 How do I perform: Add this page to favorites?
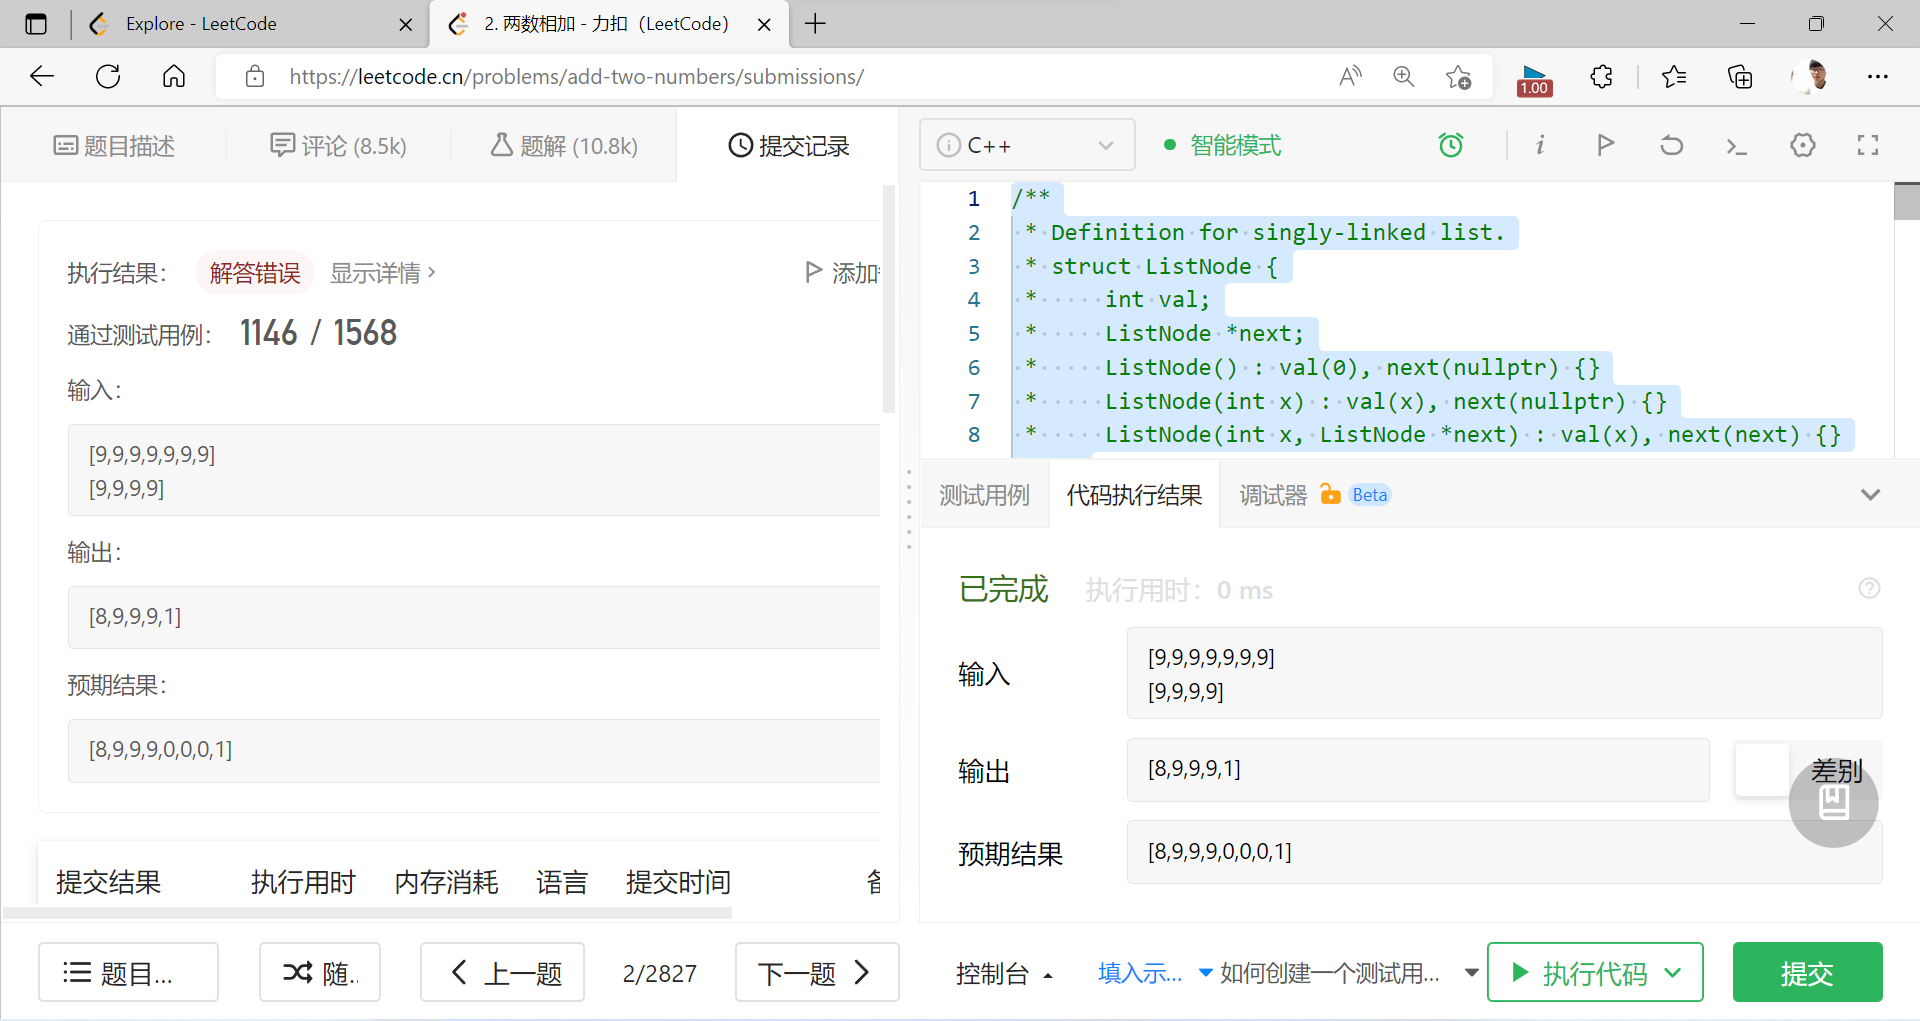[1458, 76]
